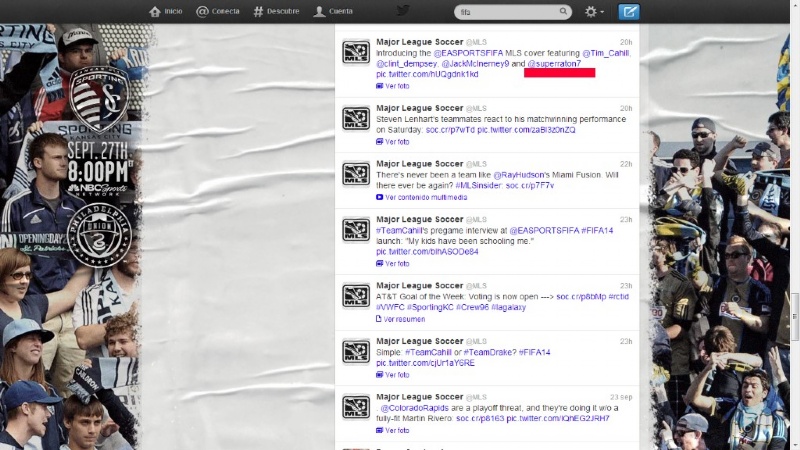Click the Inicio house icon
This screenshot has height=450, width=800.
click(x=155, y=11)
